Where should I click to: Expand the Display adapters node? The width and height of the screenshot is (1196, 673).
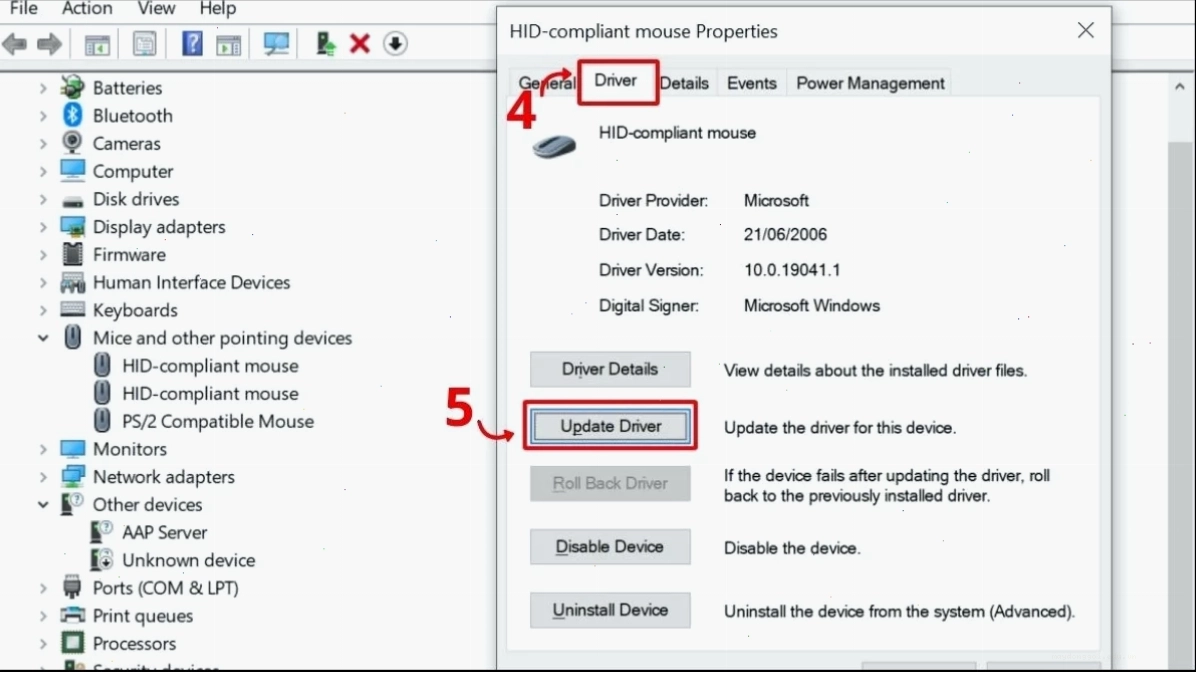click(x=43, y=227)
